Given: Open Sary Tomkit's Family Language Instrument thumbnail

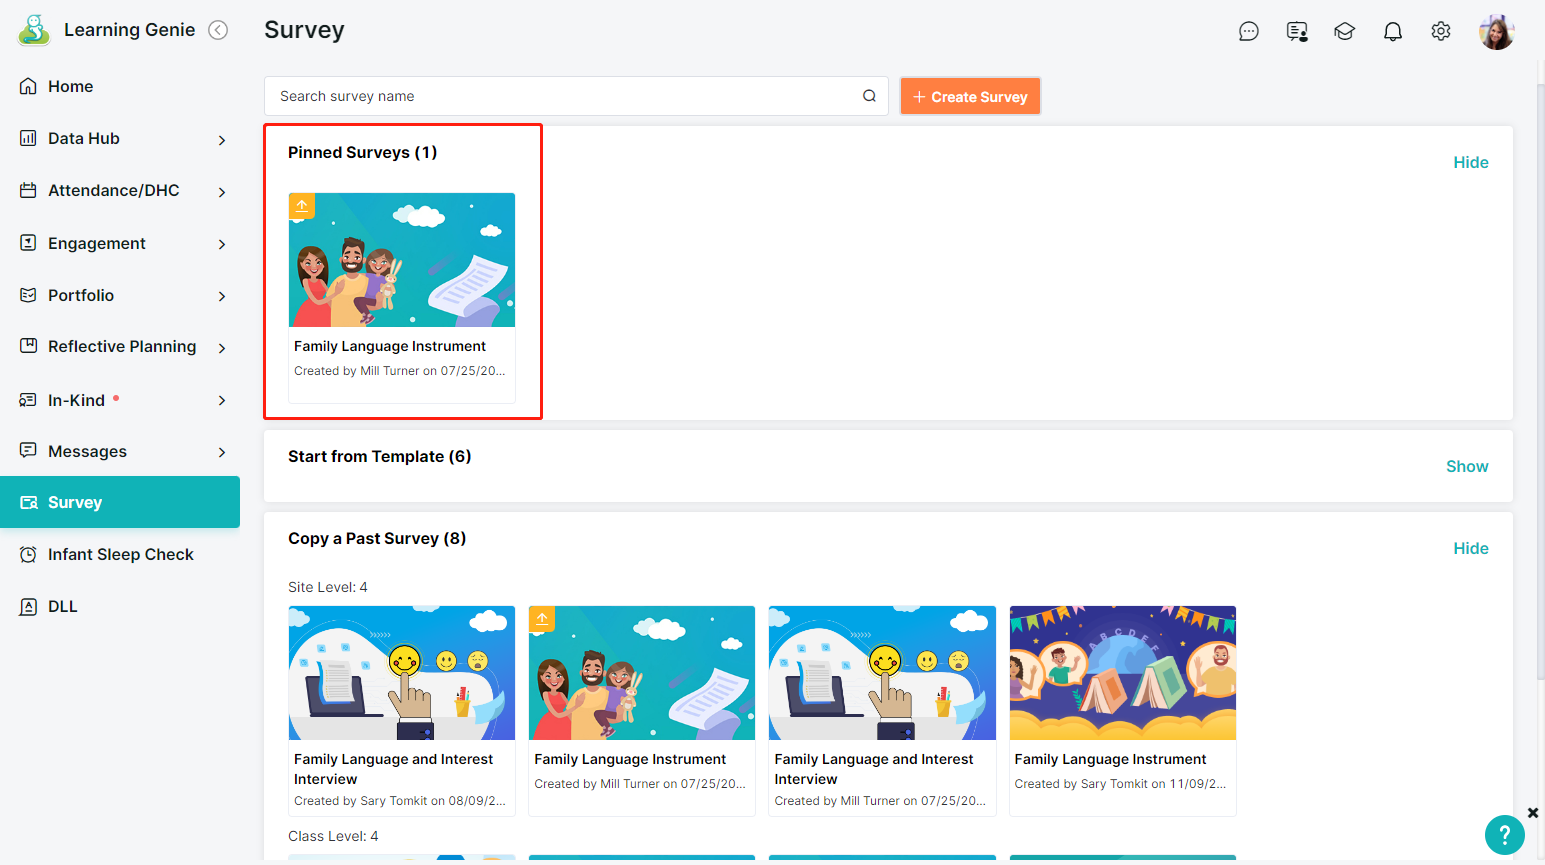Looking at the screenshot, I should (x=1122, y=673).
